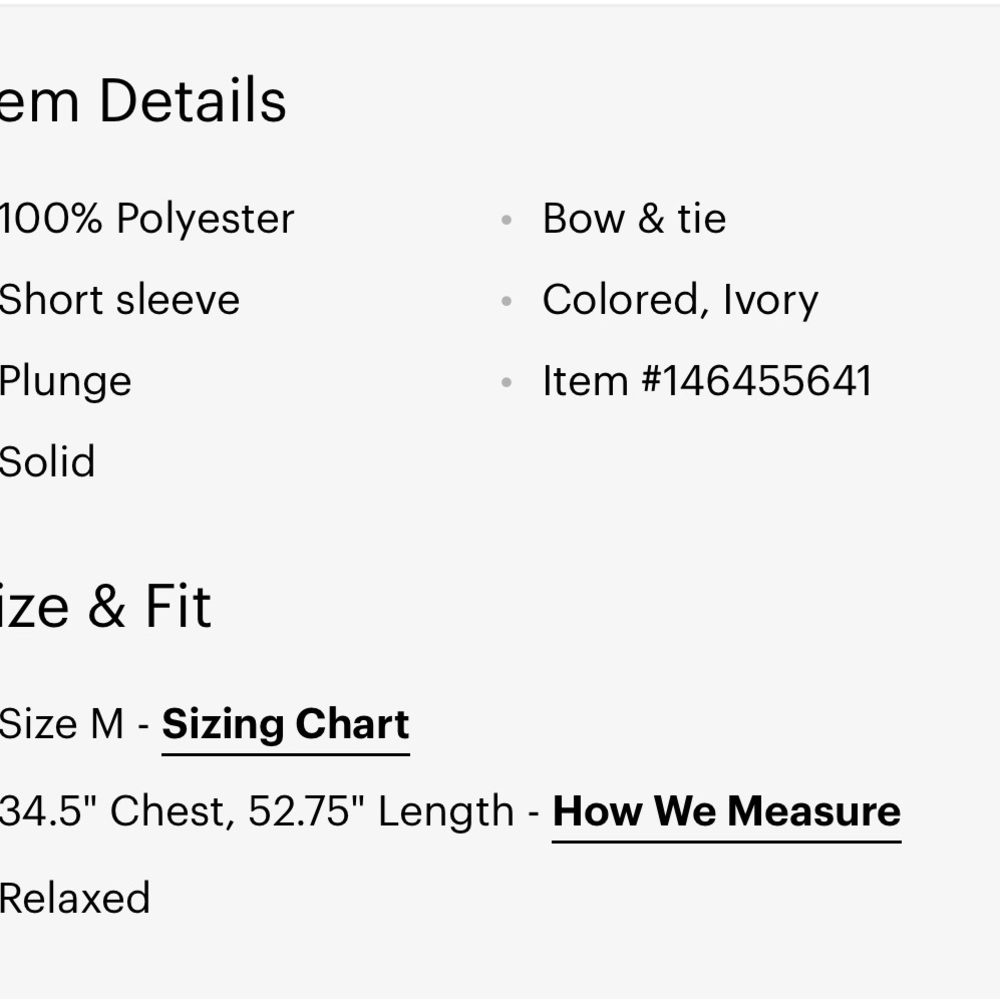Screen dimensions: 1000x1000
Task: Click the How We Measure link
Action: coord(726,811)
